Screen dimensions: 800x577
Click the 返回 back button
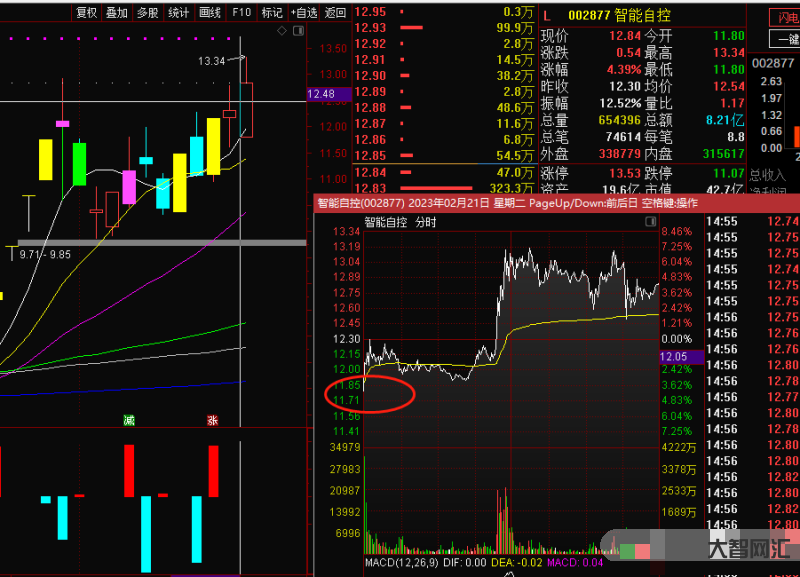(x=335, y=13)
